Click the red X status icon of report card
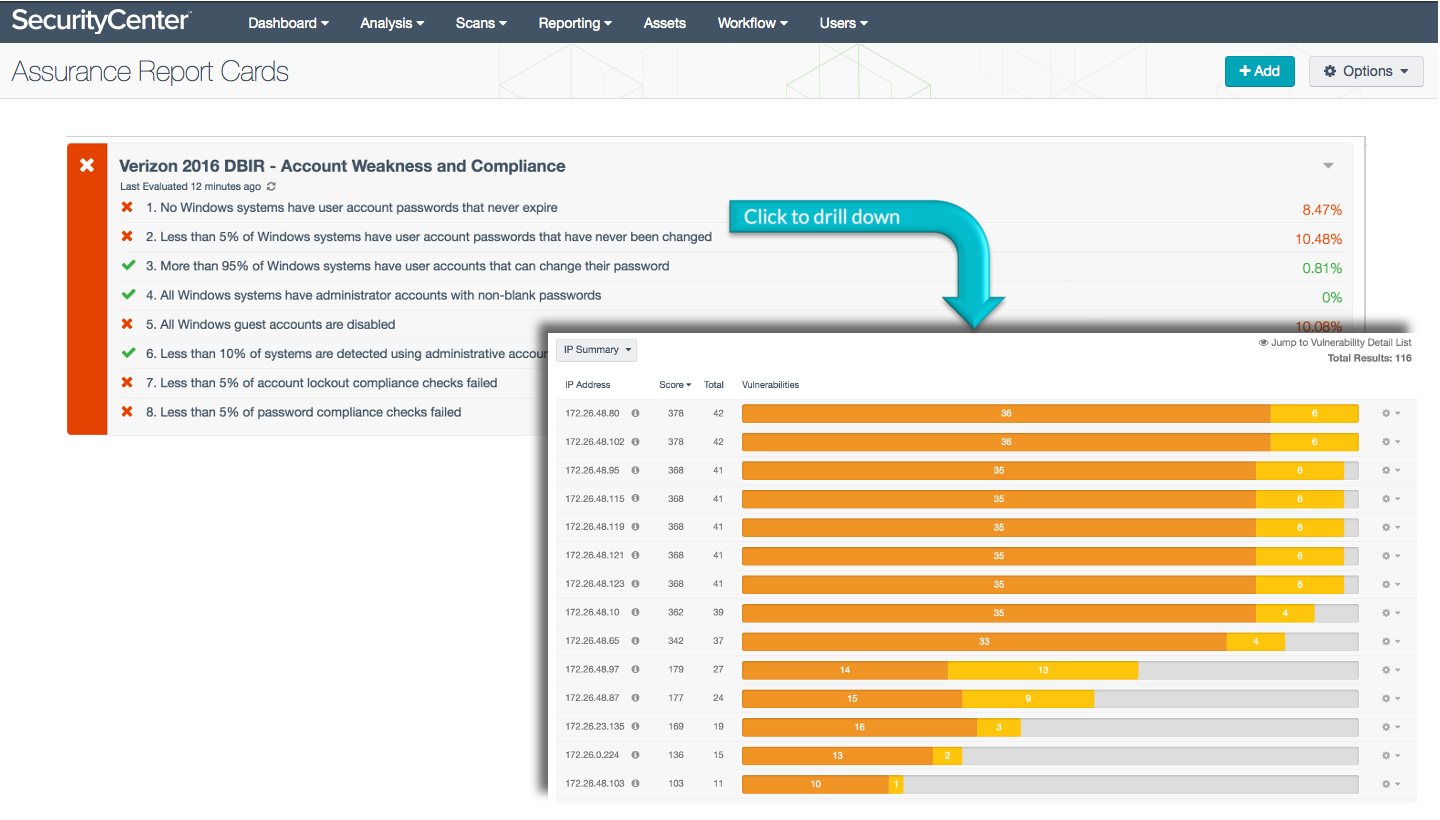Screen dimensions: 1440x820 point(87,165)
